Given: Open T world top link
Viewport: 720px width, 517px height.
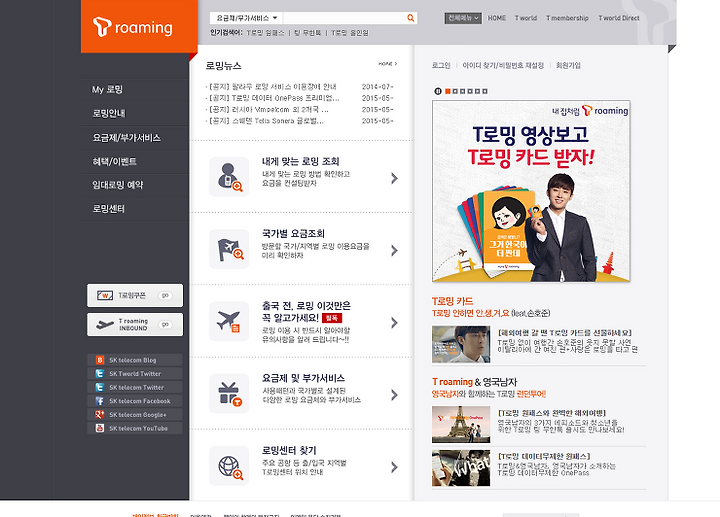Looking at the screenshot, I should click(x=526, y=18).
